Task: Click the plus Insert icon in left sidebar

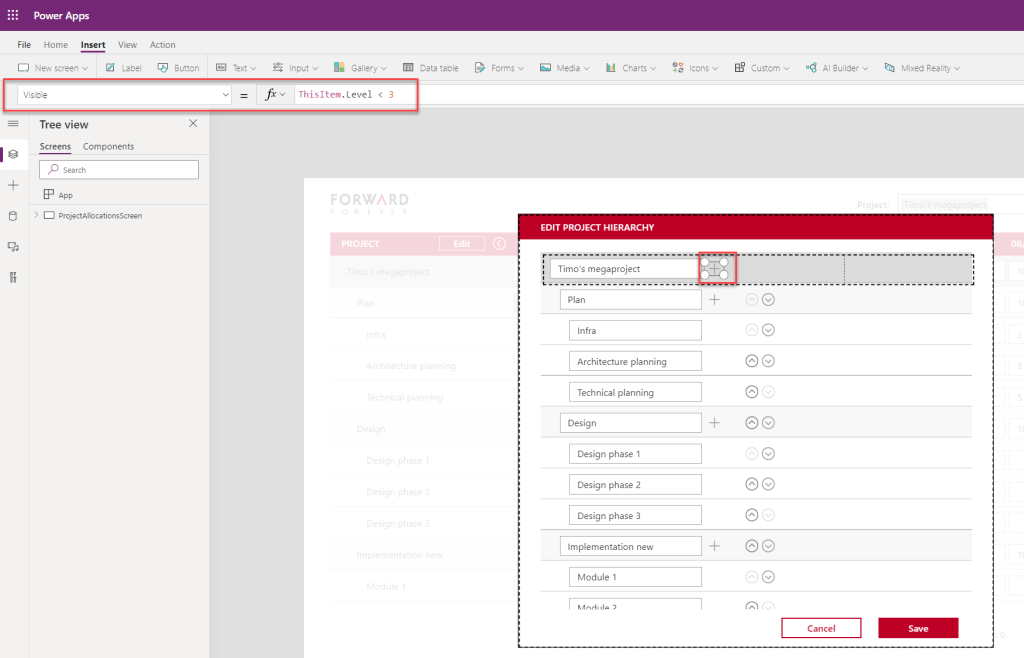Action: coord(13,185)
